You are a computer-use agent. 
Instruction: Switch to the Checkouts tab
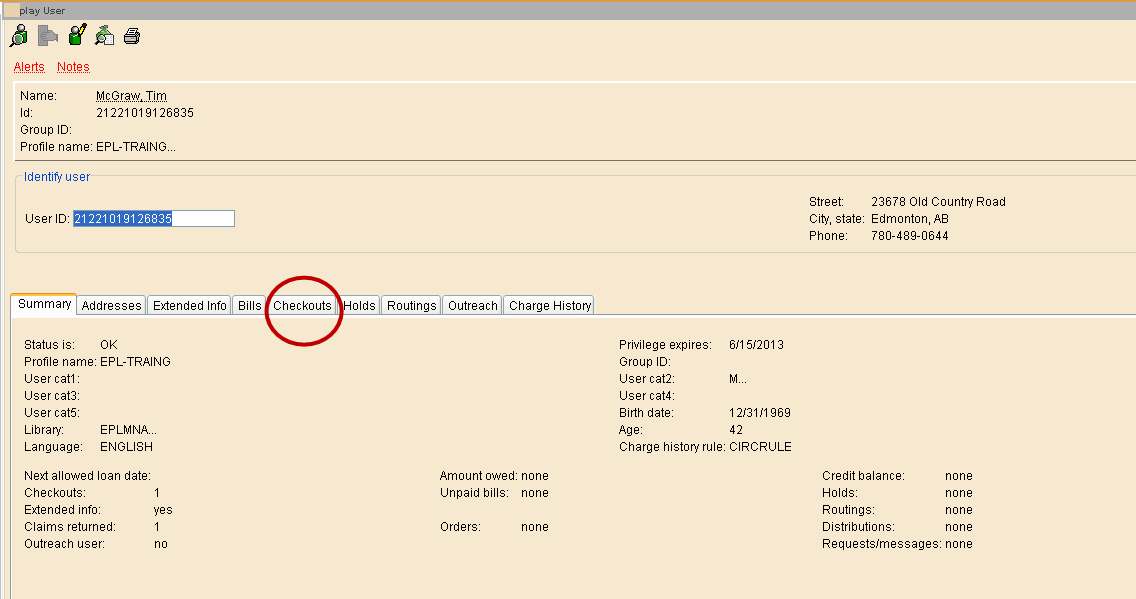[302, 305]
